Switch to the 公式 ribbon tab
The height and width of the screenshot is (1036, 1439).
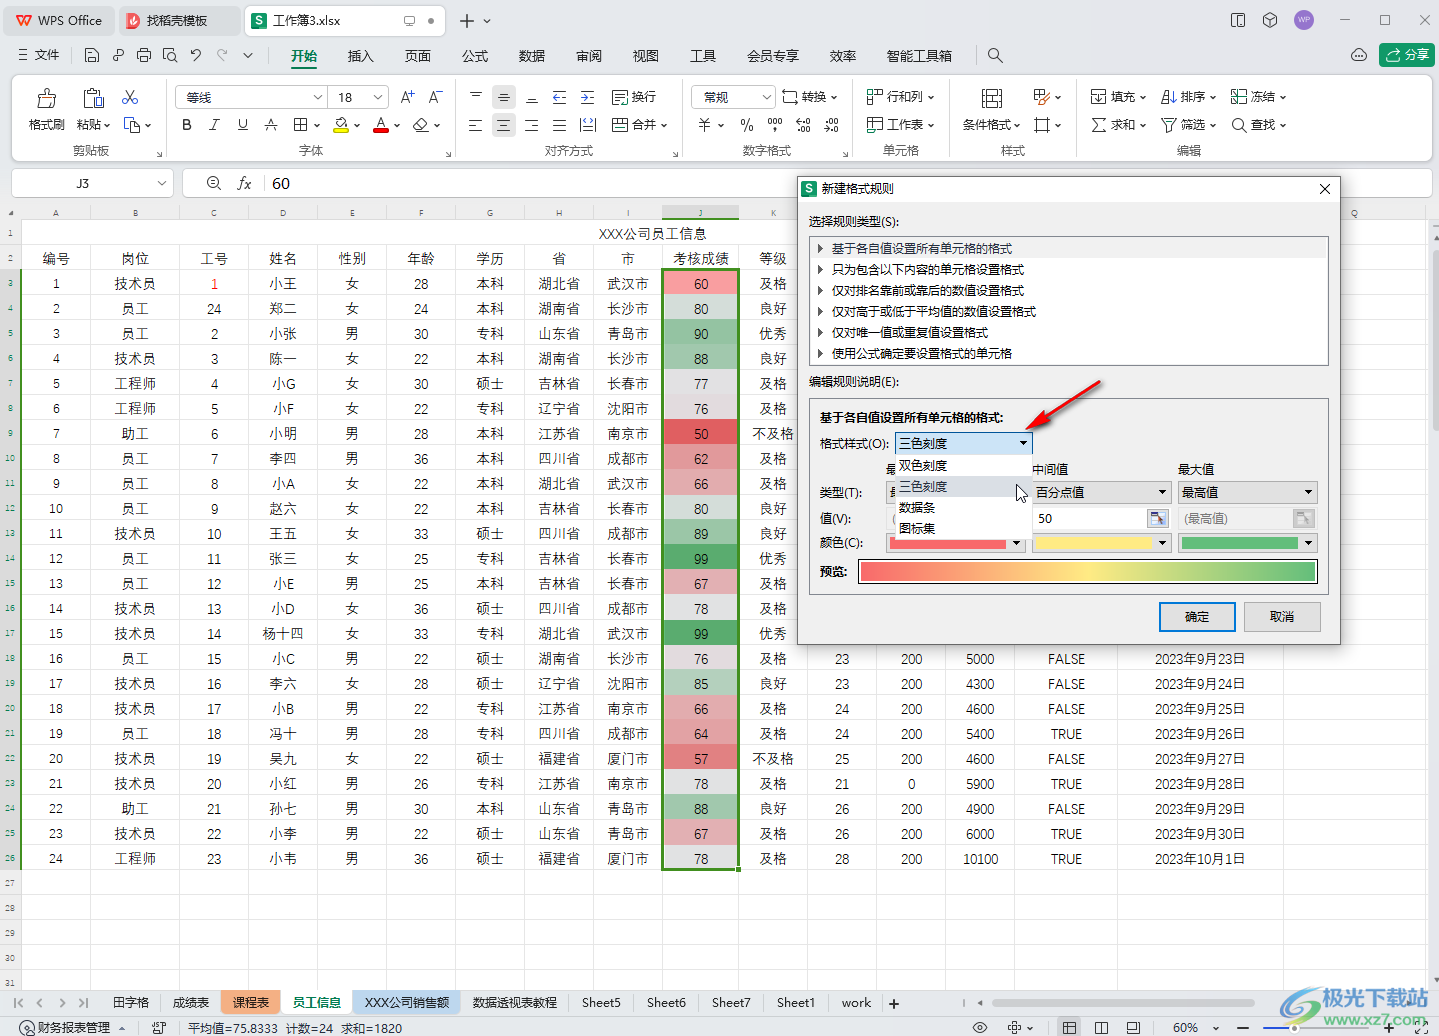tap(475, 56)
